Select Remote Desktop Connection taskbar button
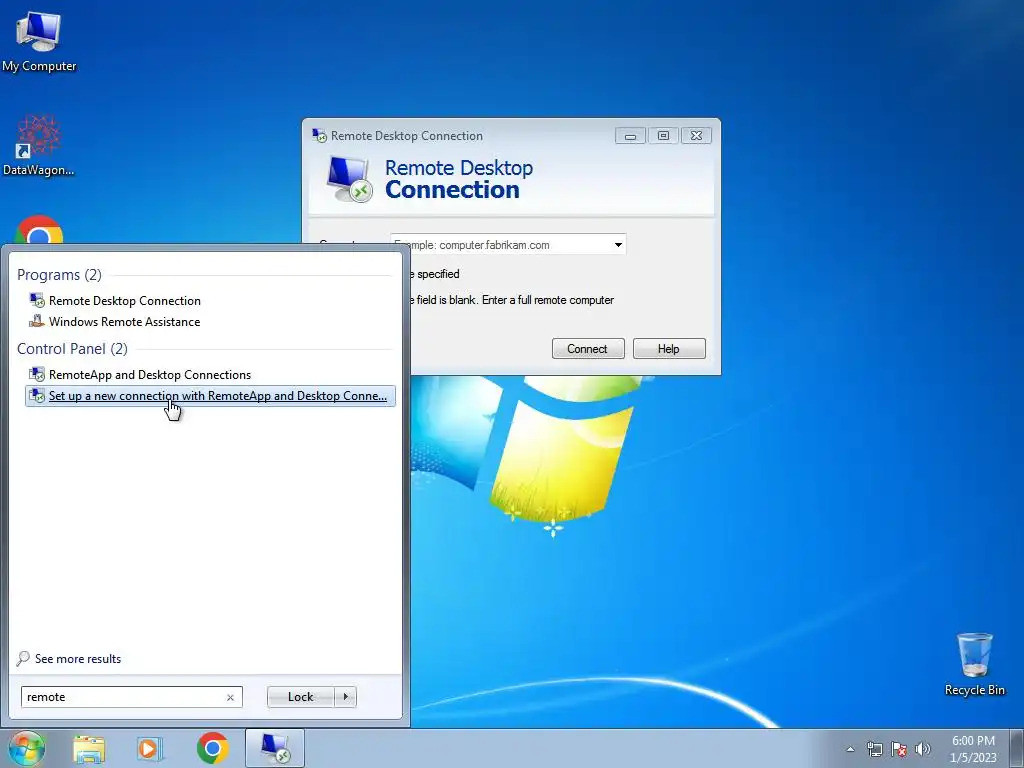 click(275, 748)
